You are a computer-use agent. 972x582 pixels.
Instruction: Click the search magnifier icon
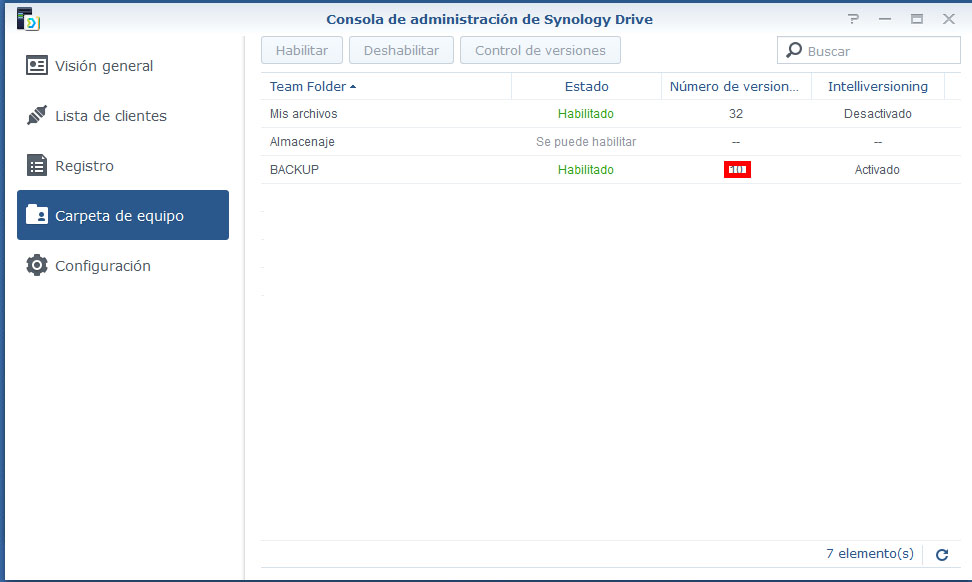tap(794, 50)
